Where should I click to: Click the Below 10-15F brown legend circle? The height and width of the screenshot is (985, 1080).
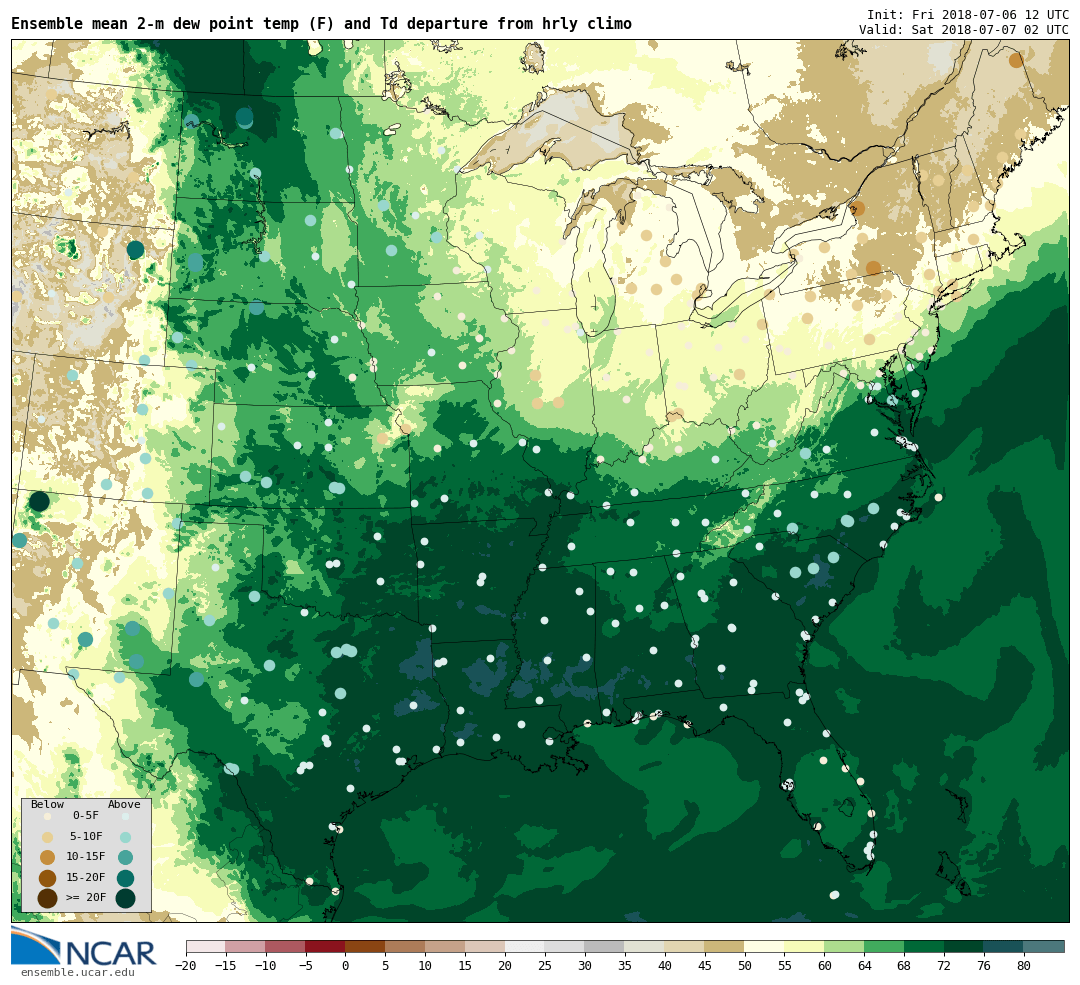[x=48, y=857]
